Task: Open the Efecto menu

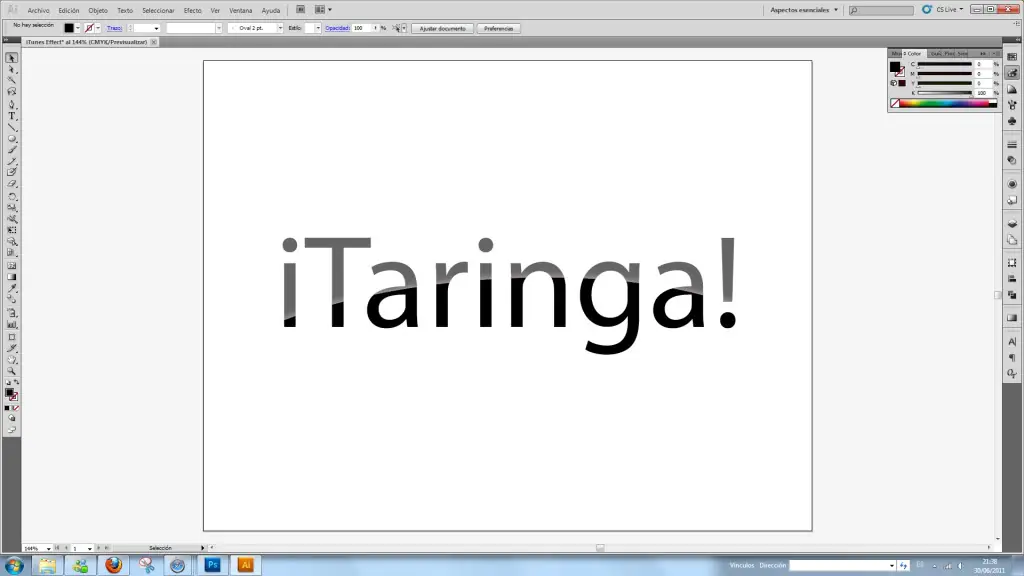Action: pyautogui.click(x=192, y=10)
